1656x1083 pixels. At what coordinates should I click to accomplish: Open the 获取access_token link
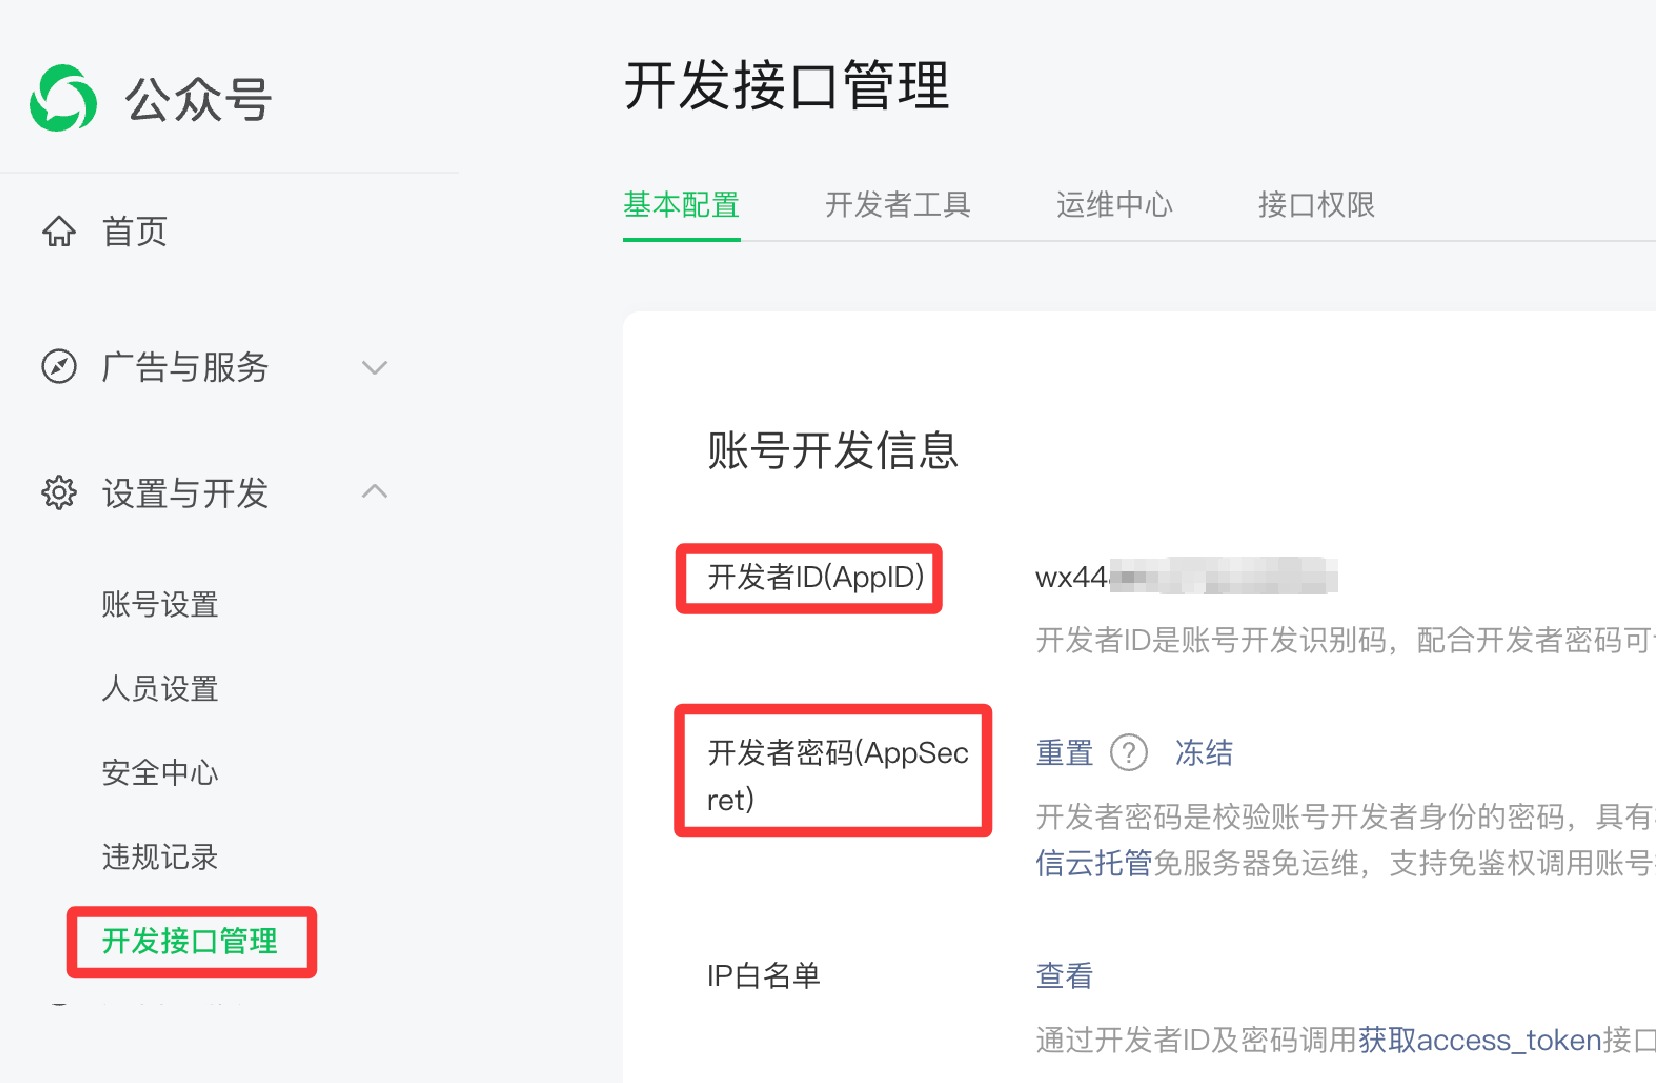(1480, 1040)
